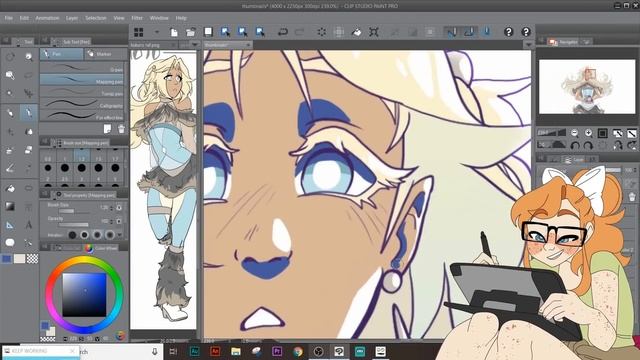Choose the For effect line sub tool
The image size is (640, 360).
[82, 116]
